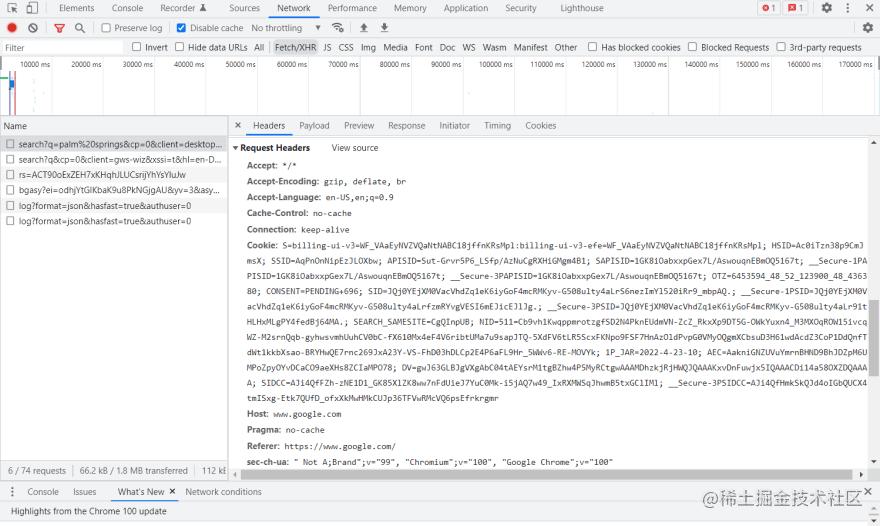This screenshot has width=880, height=526.
Task: Toggle the device toolbar icon
Action: pos(34,8)
